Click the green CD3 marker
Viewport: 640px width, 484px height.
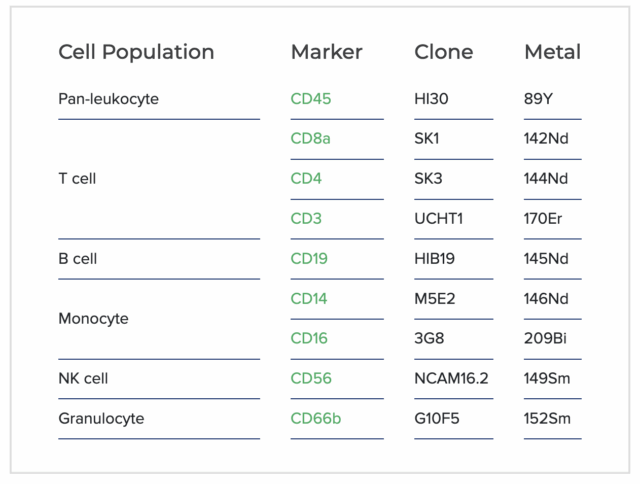tap(305, 219)
